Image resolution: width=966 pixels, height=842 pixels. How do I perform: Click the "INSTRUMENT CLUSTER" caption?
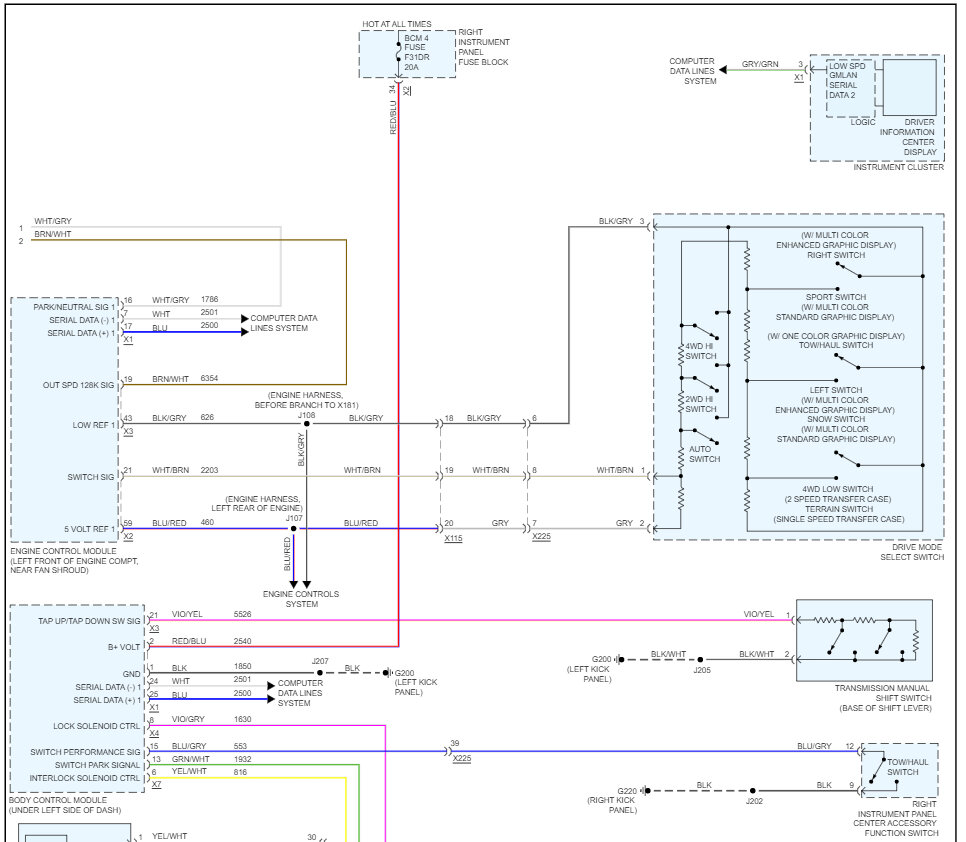tap(898, 167)
